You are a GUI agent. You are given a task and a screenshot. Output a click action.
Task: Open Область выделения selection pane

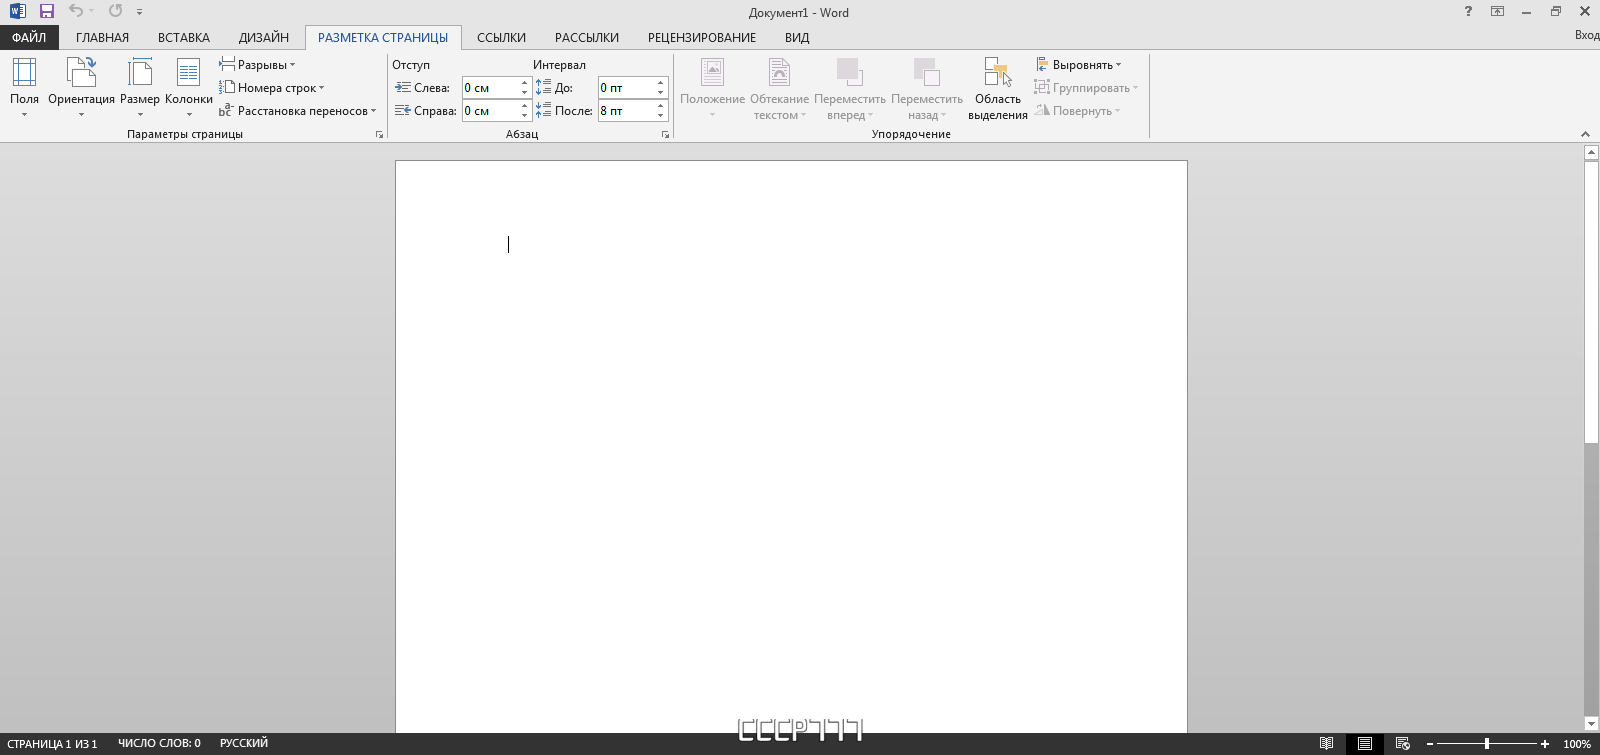pos(997,88)
